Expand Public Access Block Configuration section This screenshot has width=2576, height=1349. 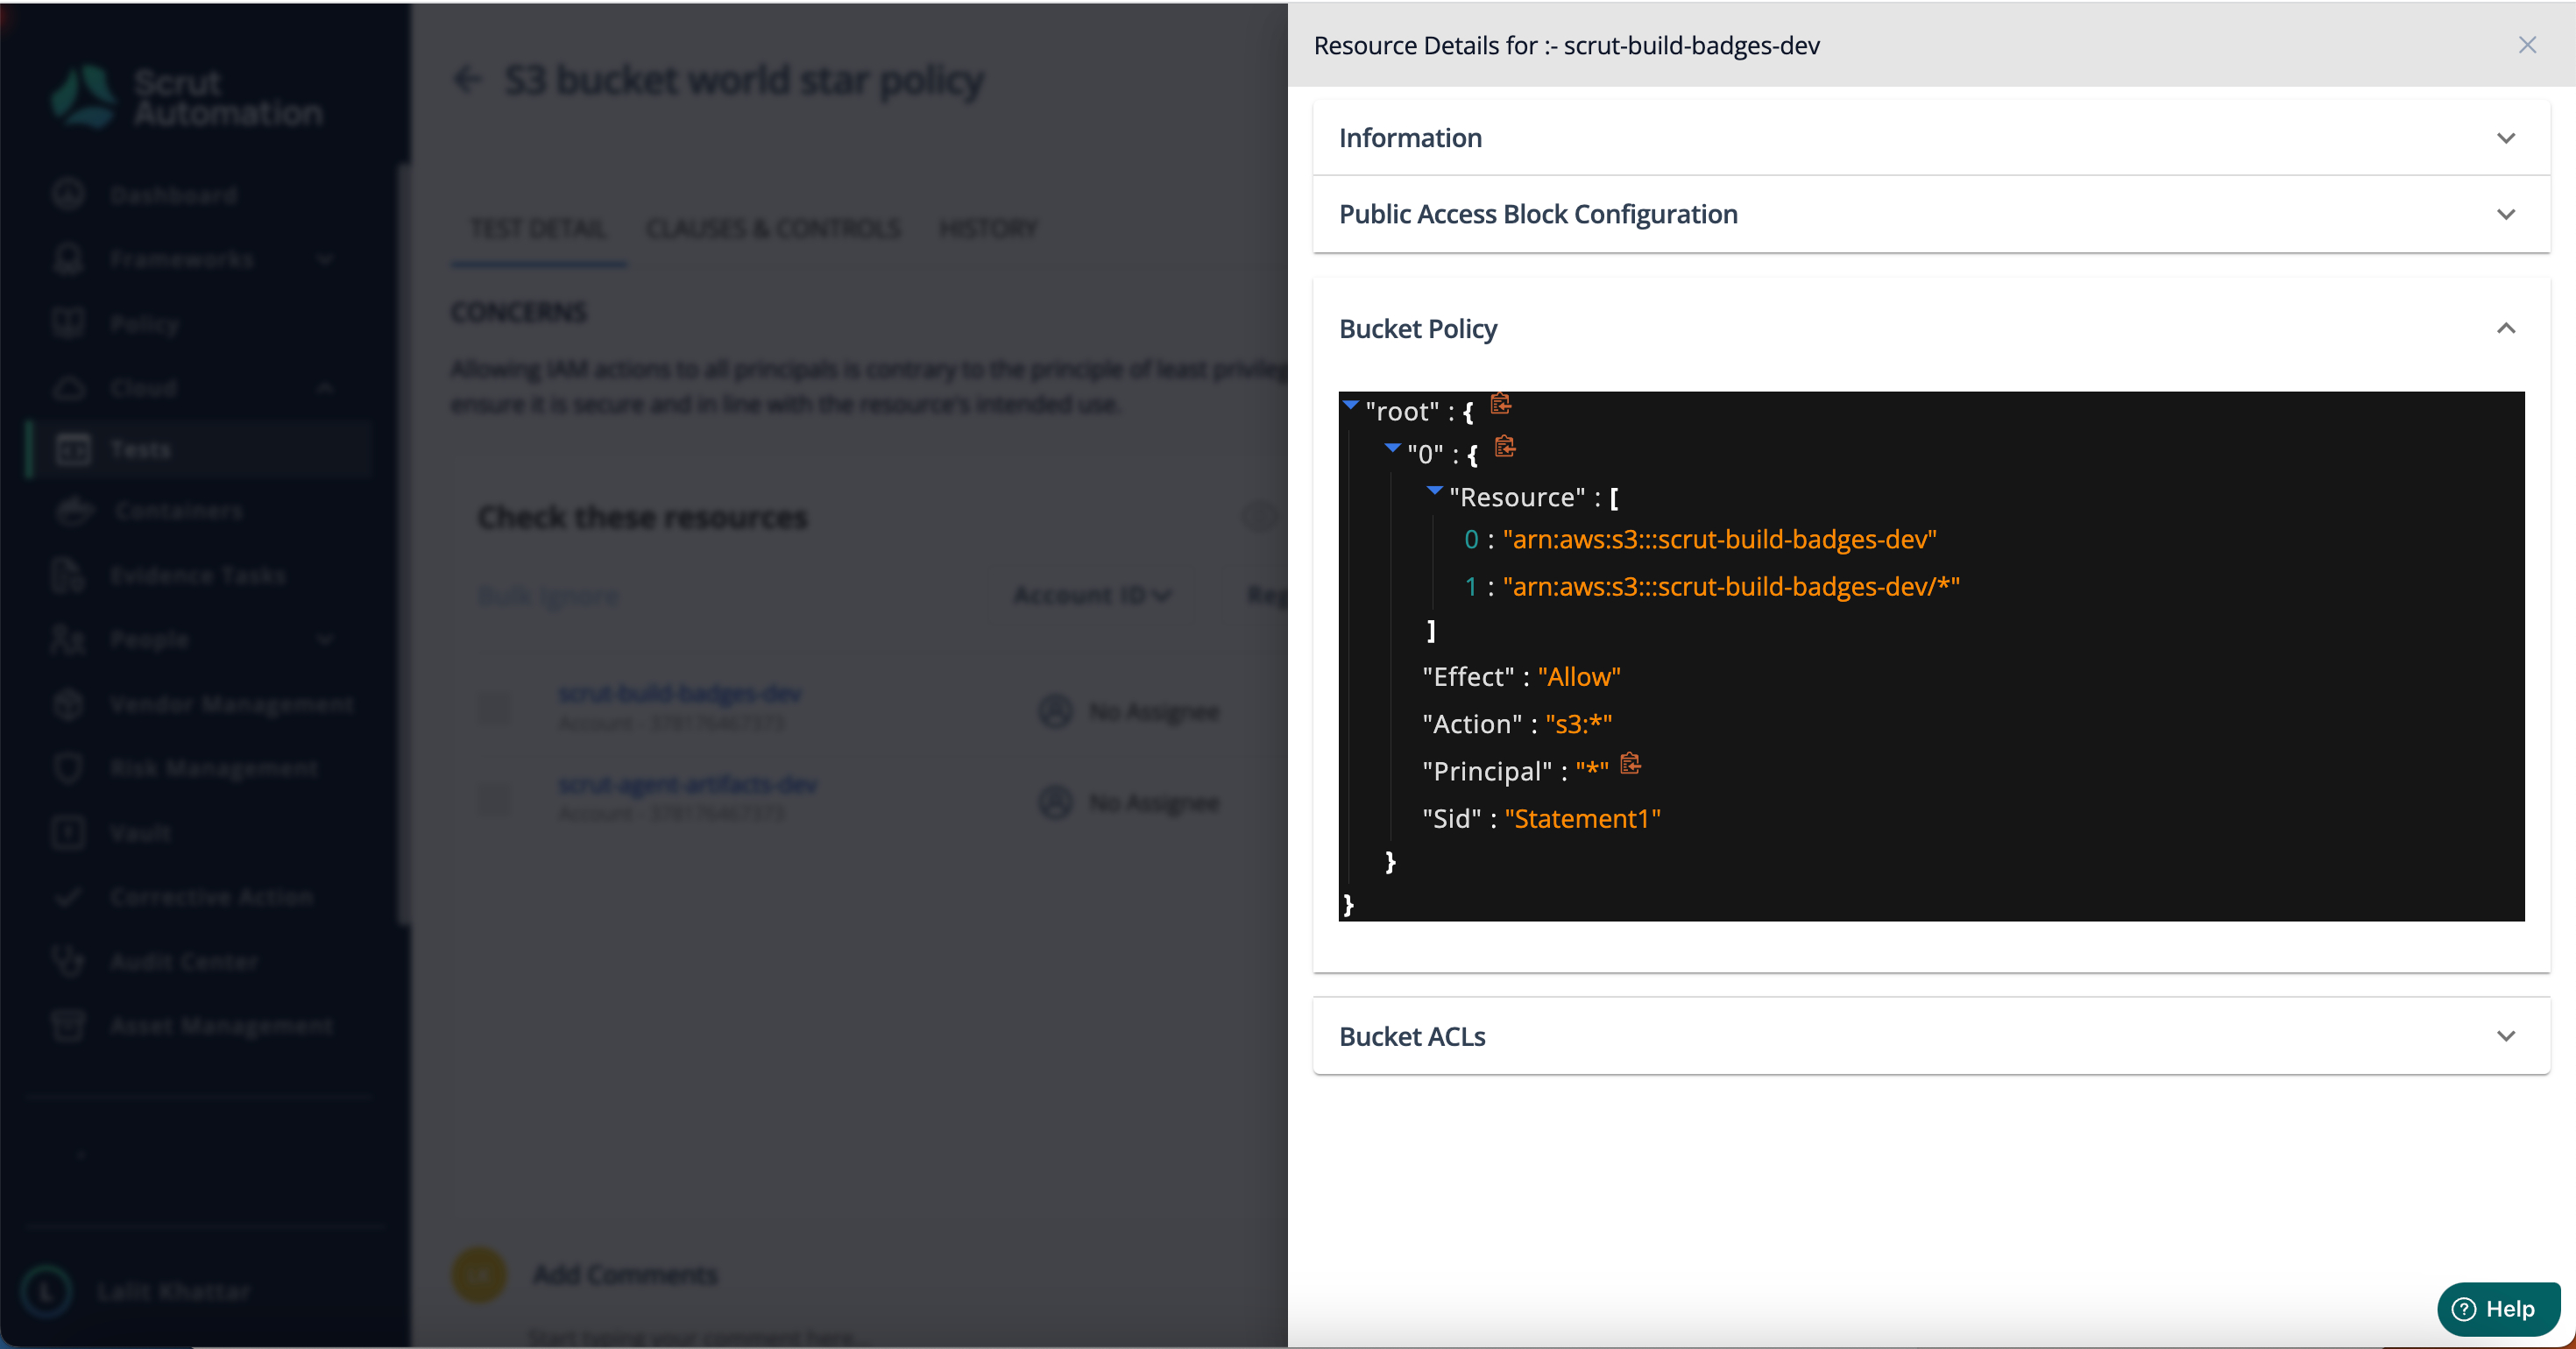[x=1931, y=214]
